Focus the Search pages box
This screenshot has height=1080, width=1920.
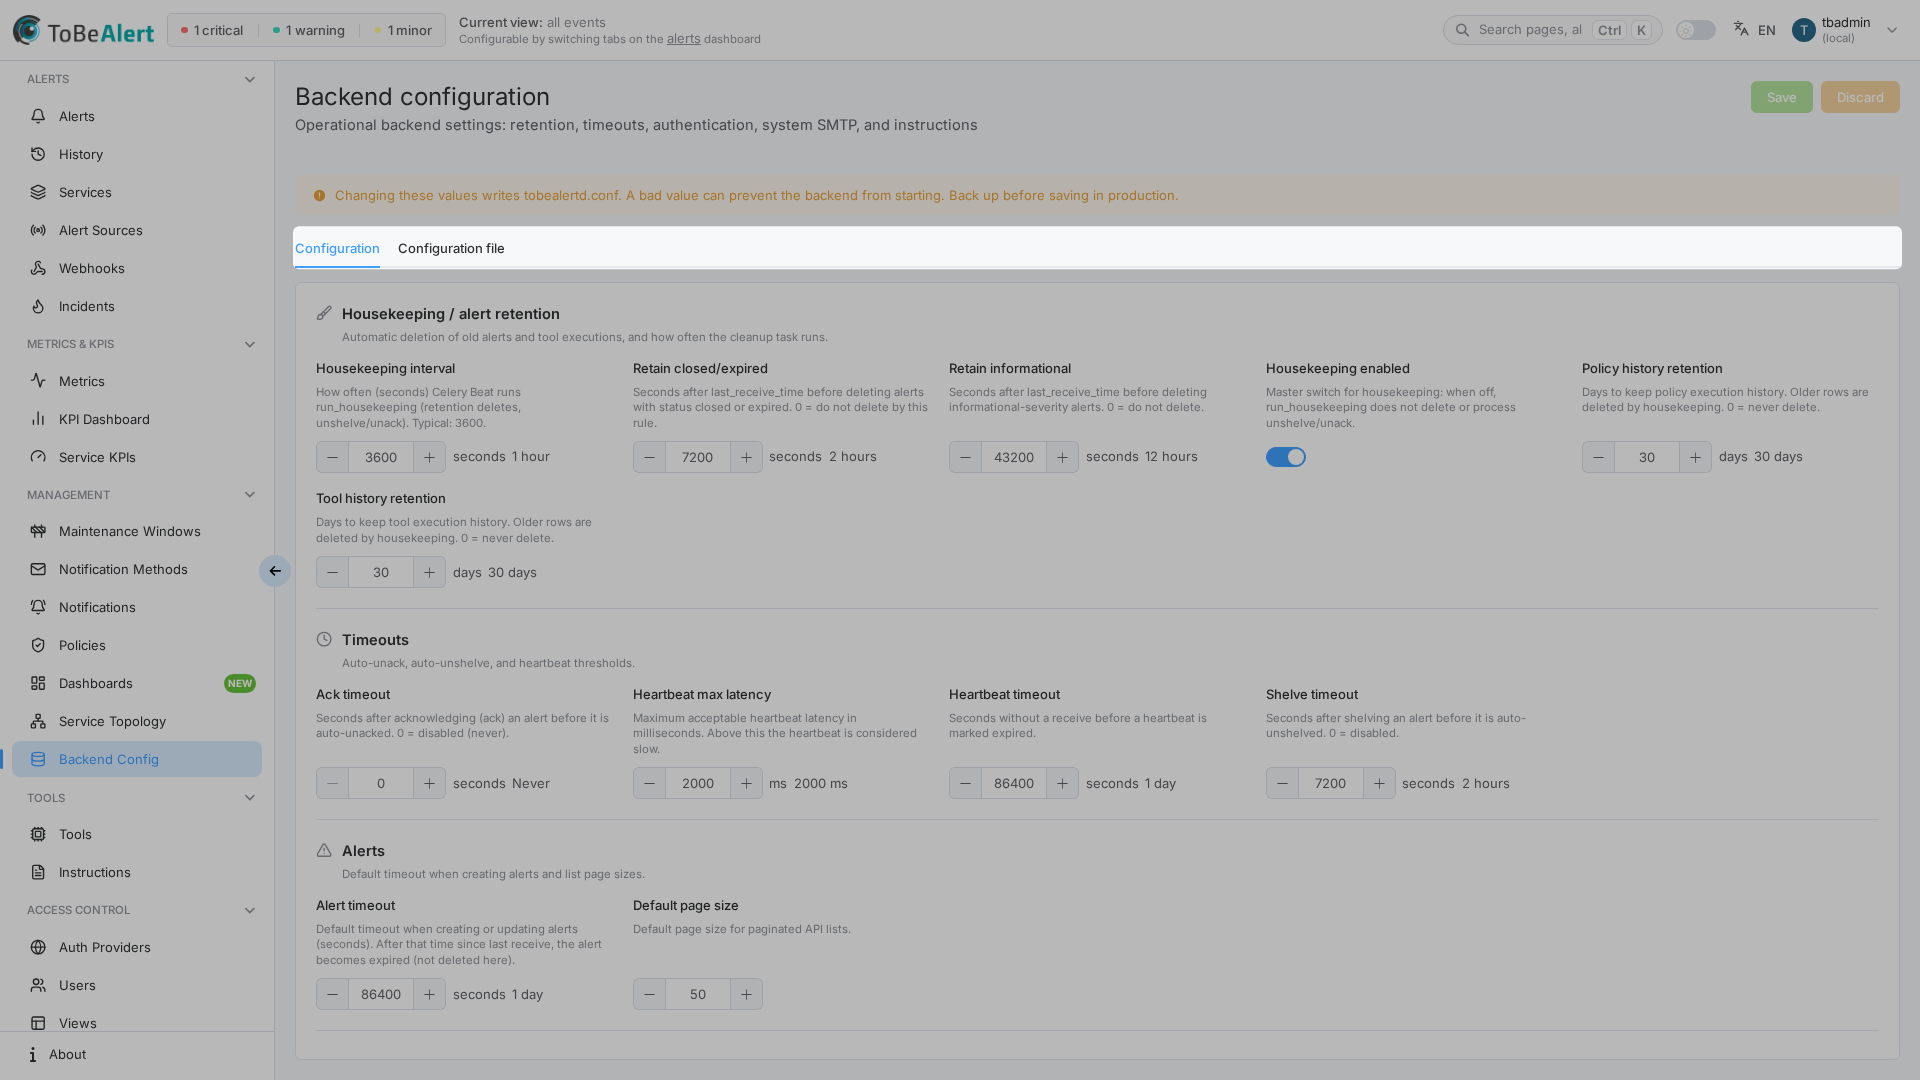click(x=1552, y=30)
